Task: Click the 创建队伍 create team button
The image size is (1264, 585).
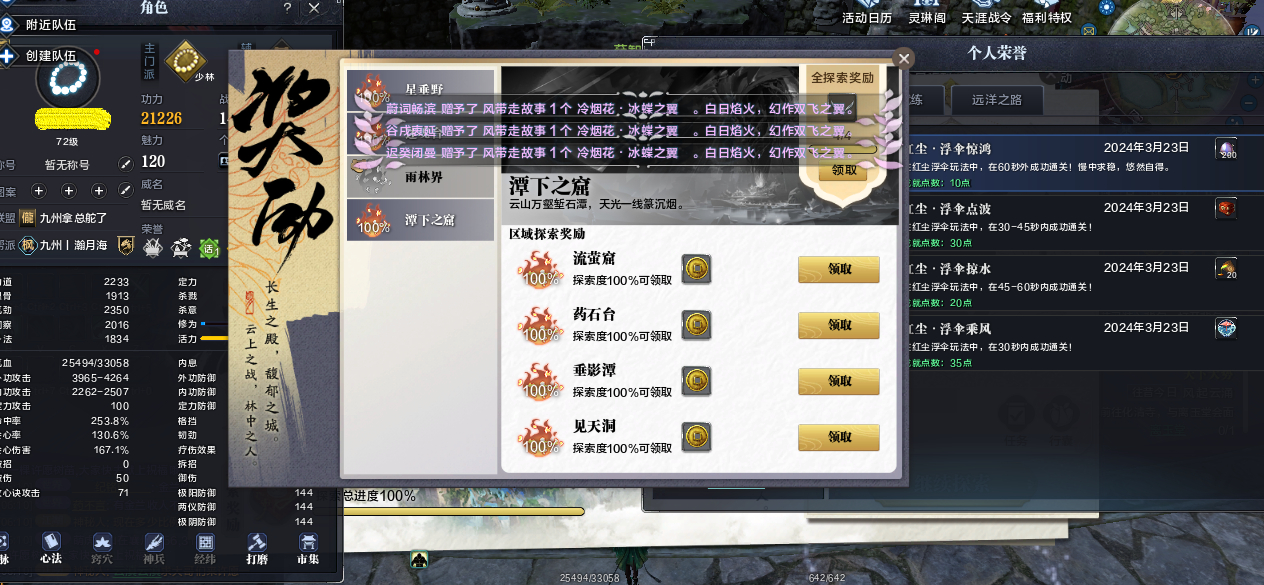Action: coord(42,56)
